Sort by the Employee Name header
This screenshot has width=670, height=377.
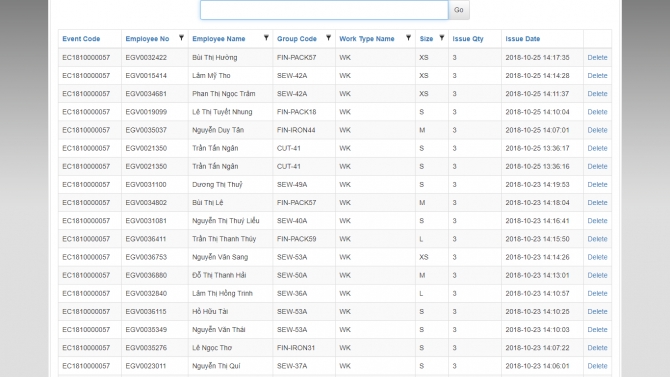coord(219,39)
